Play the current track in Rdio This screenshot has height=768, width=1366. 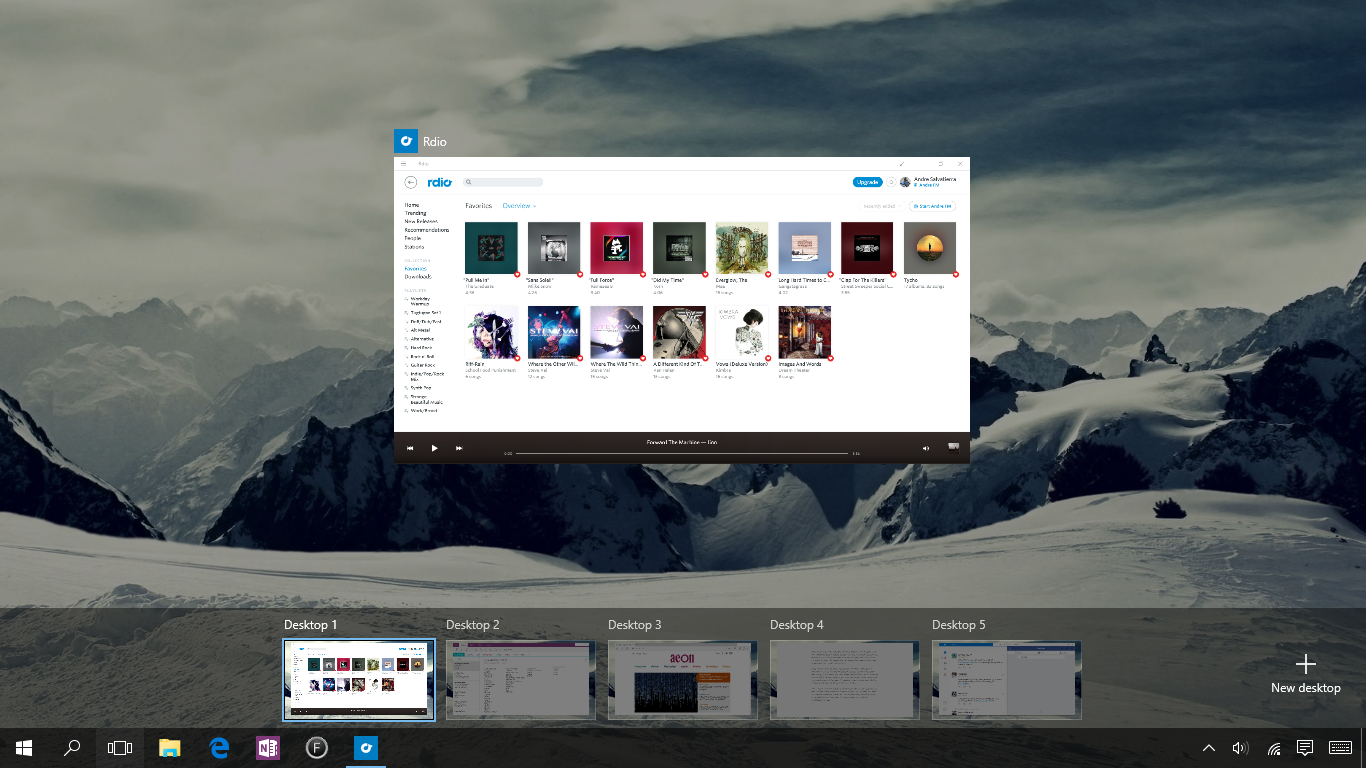pyautogui.click(x=434, y=448)
